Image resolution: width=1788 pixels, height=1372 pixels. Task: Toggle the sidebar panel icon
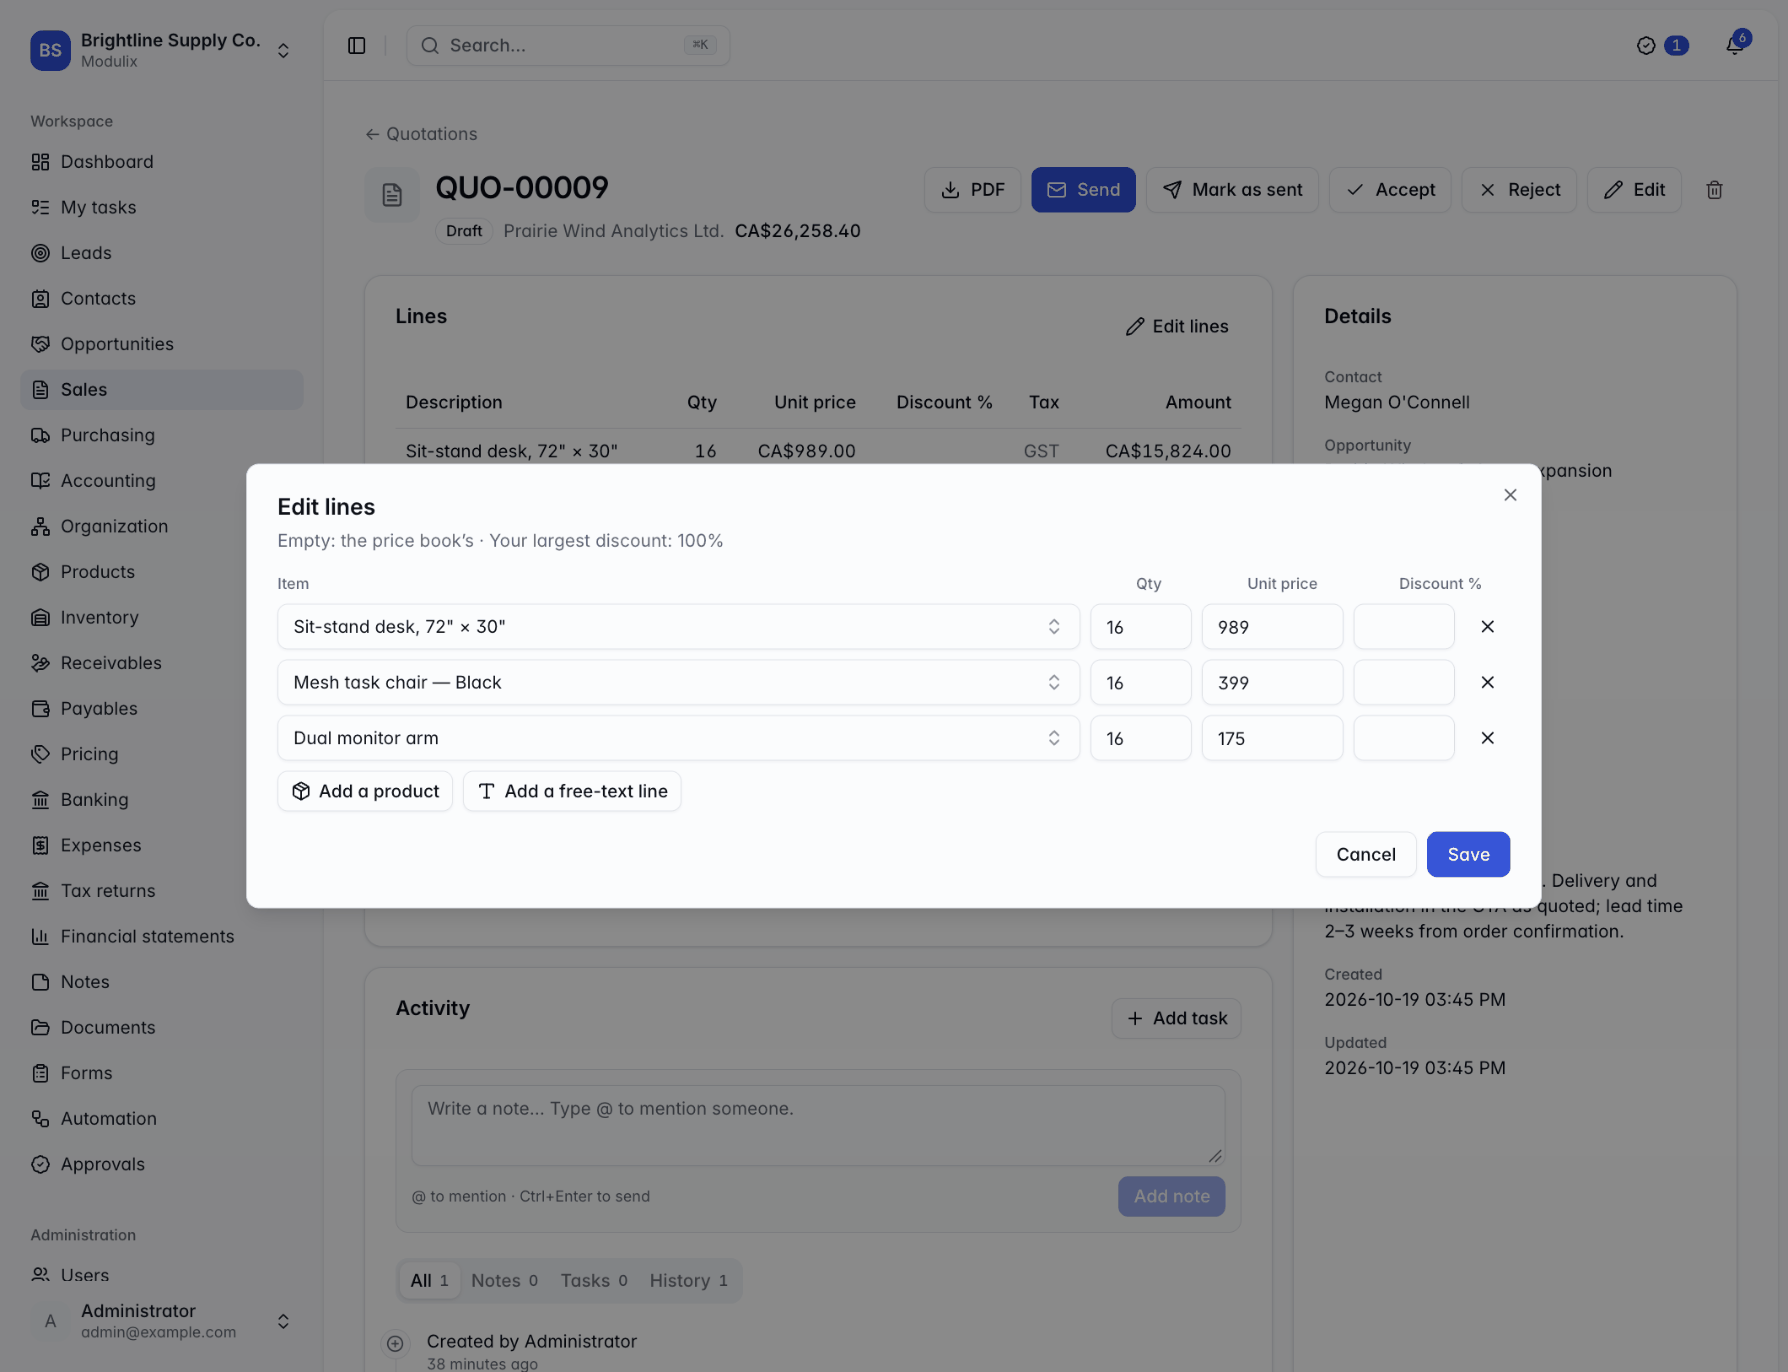(x=357, y=46)
